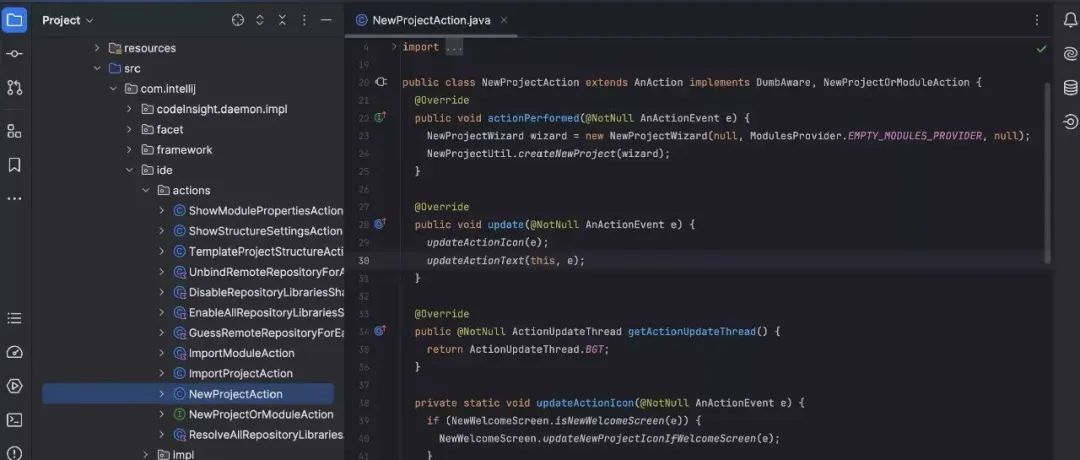Select EnableAllRepositoryLibraries class in tree
Image resolution: width=1080 pixels, height=460 pixels.
pyautogui.click(x=267, y=313)
